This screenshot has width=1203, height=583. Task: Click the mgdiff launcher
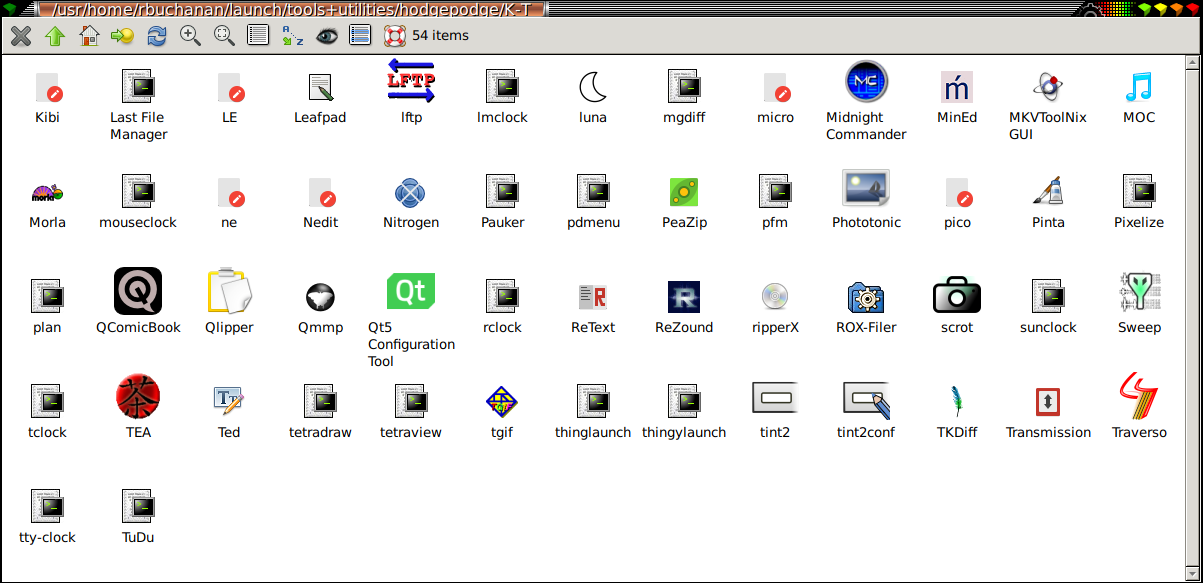tap(684, 87)
